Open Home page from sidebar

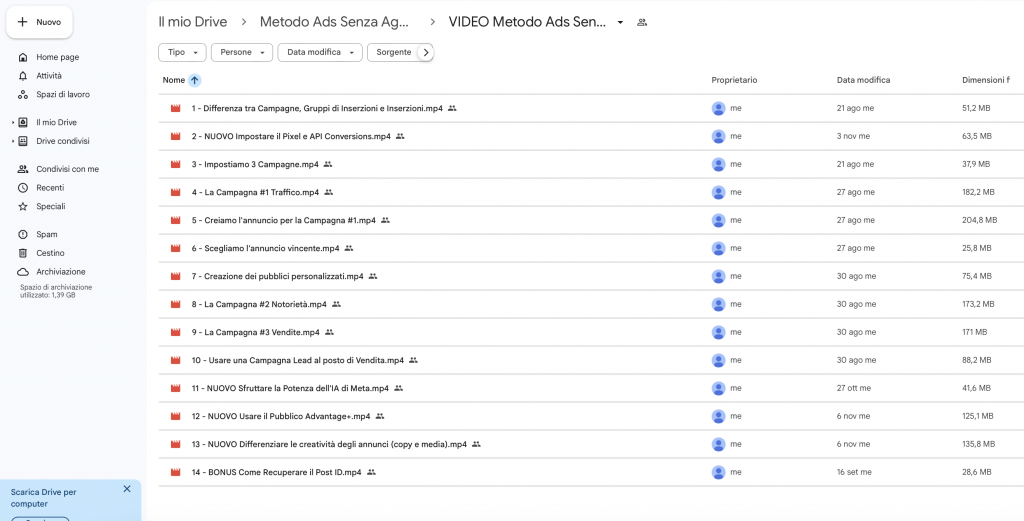point(57,57)
